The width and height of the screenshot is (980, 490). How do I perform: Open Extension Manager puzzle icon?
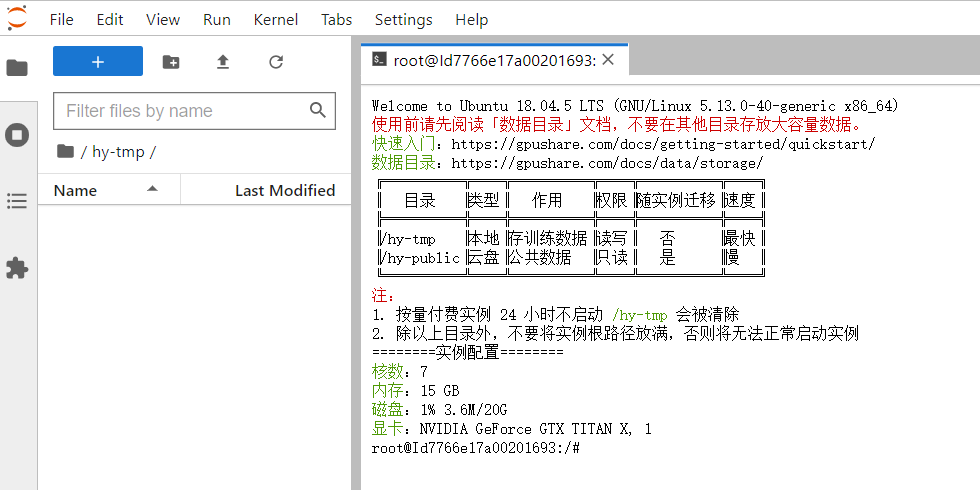pyautogui.click(x=17, y=268)
